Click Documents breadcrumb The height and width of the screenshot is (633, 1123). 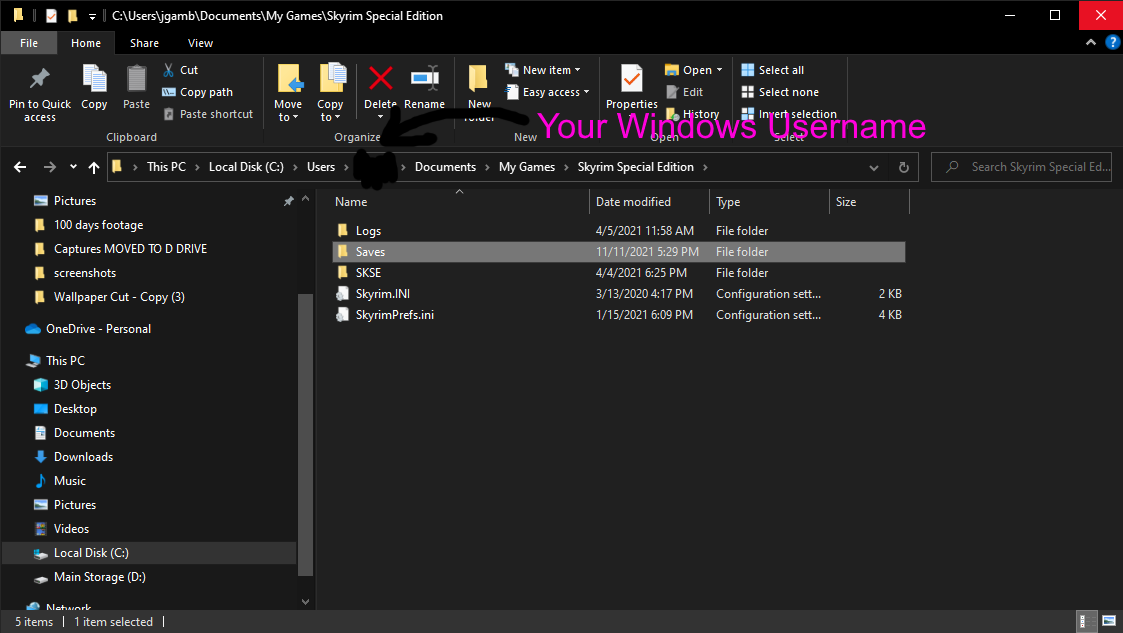(445, 167)
